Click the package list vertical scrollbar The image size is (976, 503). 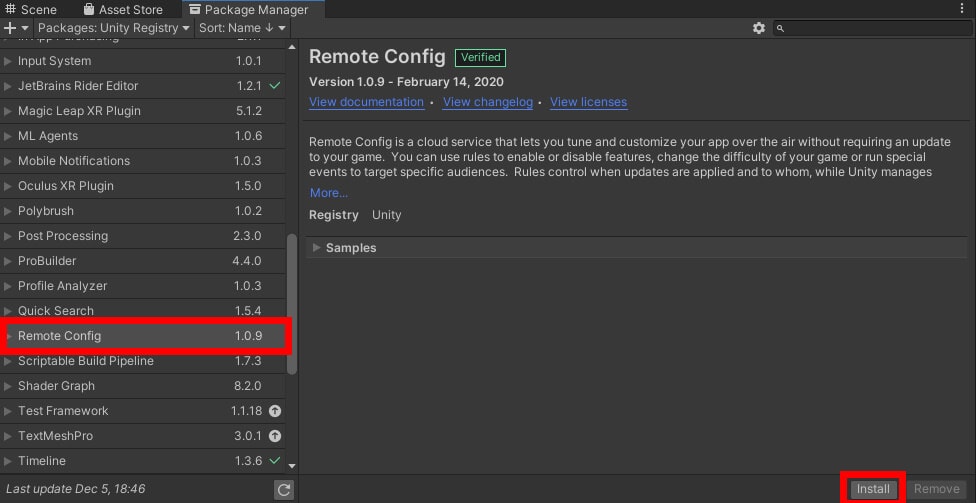coord(292,300)
